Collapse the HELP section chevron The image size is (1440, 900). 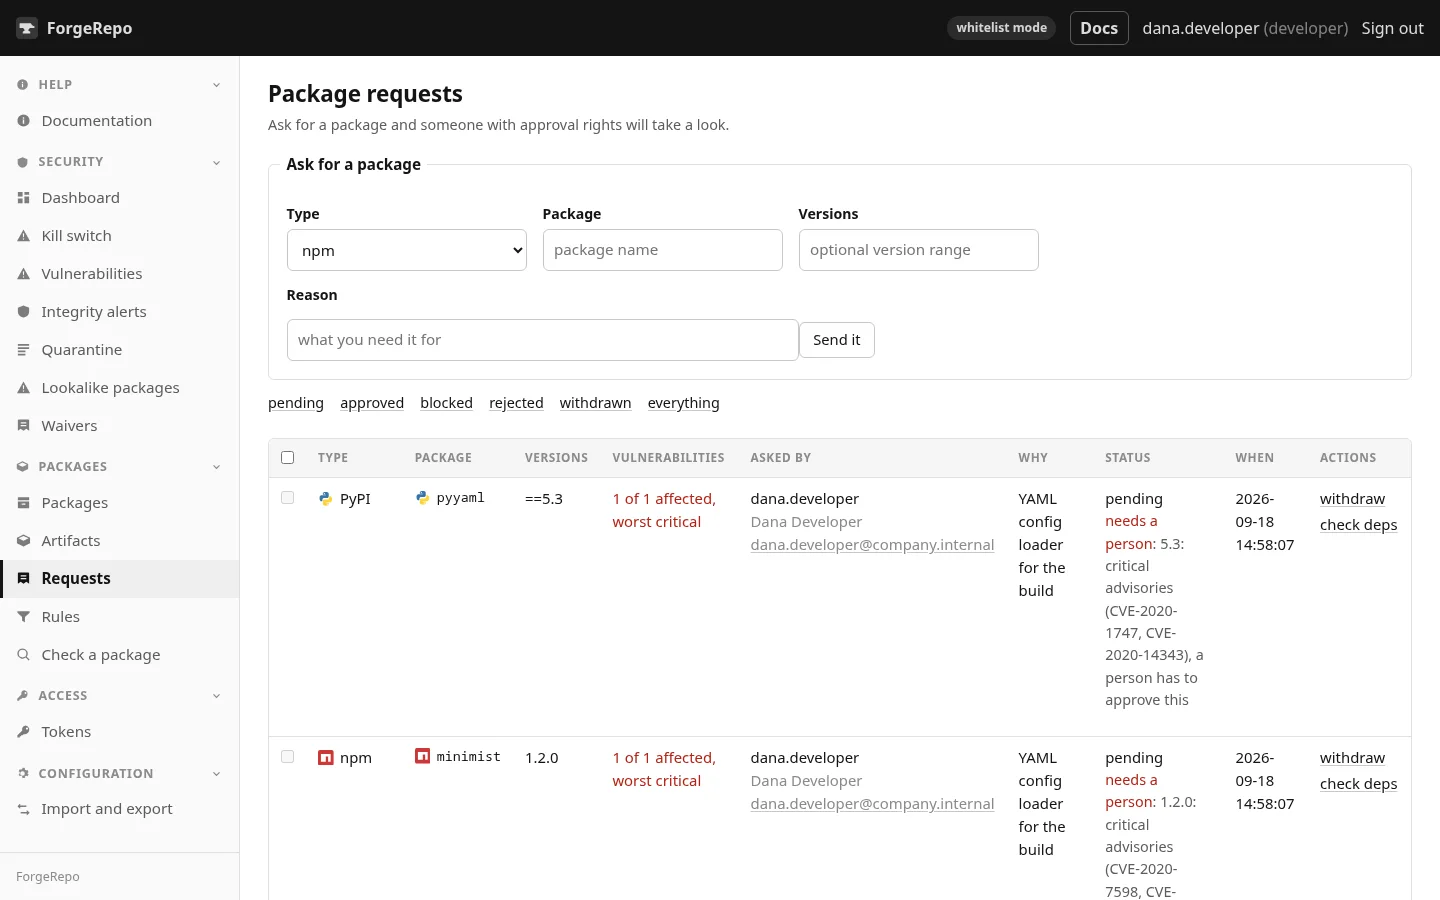coord(216,85)
